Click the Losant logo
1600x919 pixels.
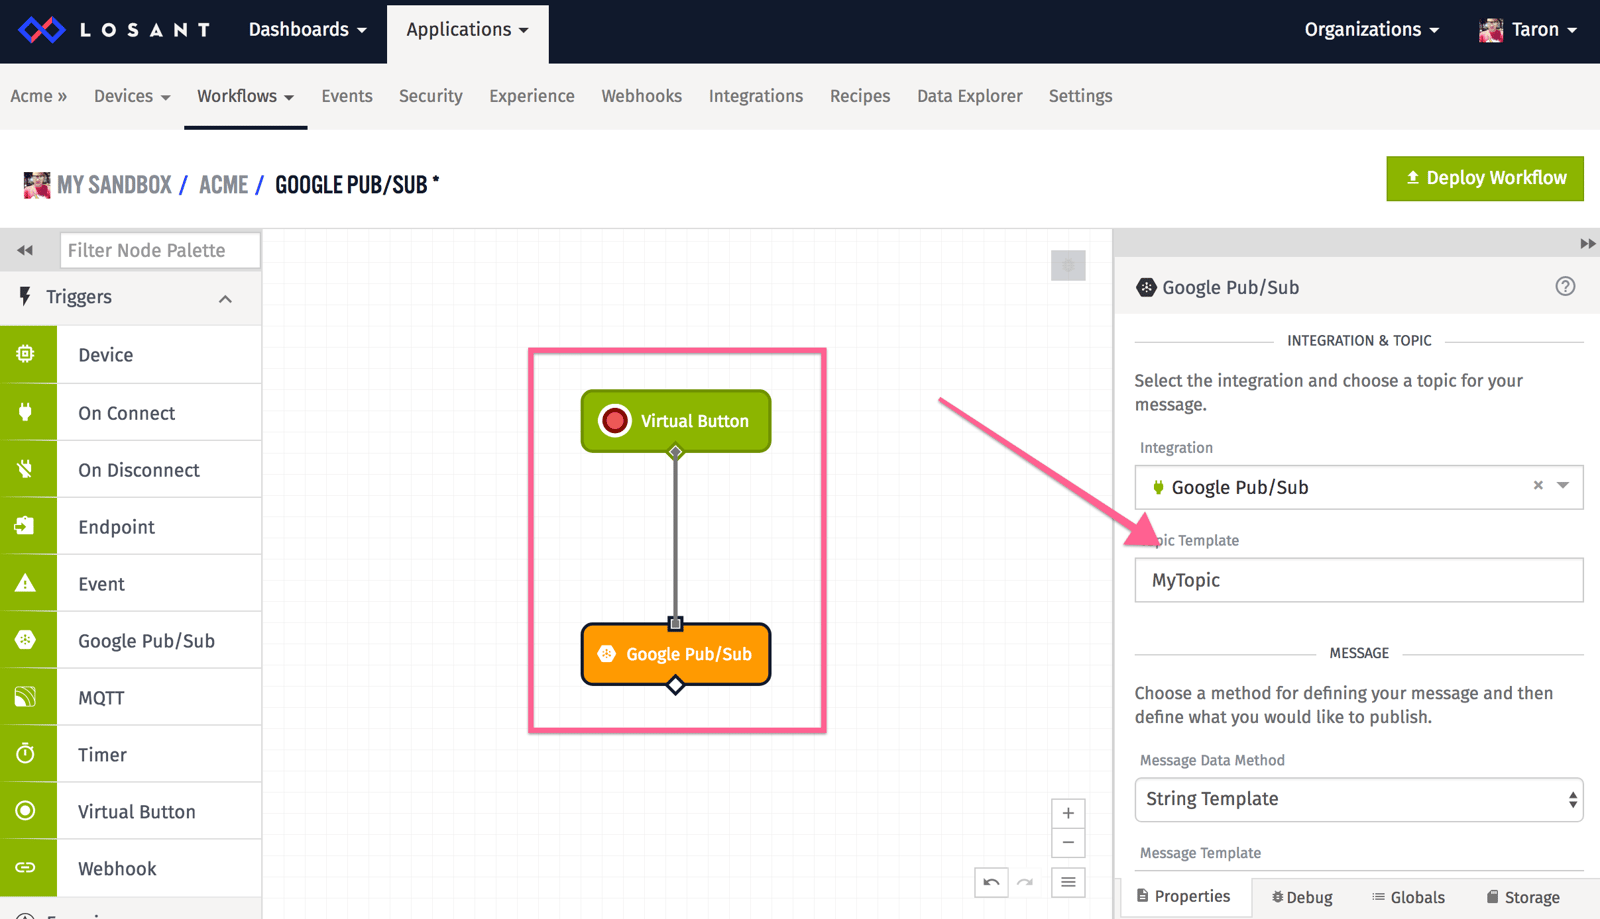[113, 29]
